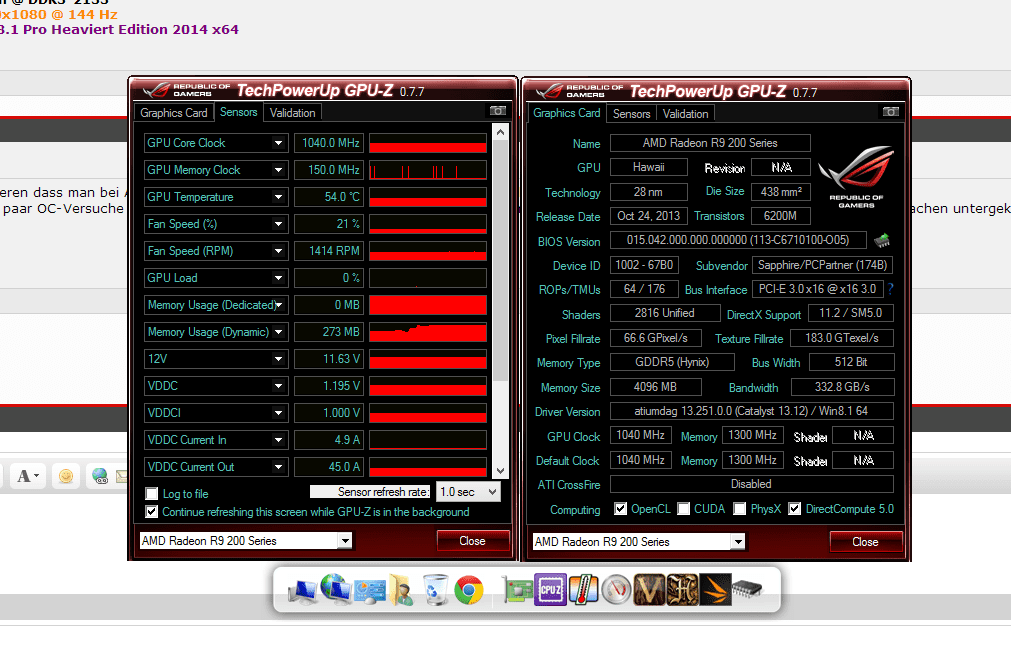The height and width of the screenshot is (668, 1011).
Task: Open Fan Speed (%) sensor dropdown
Action: point(279,224)
